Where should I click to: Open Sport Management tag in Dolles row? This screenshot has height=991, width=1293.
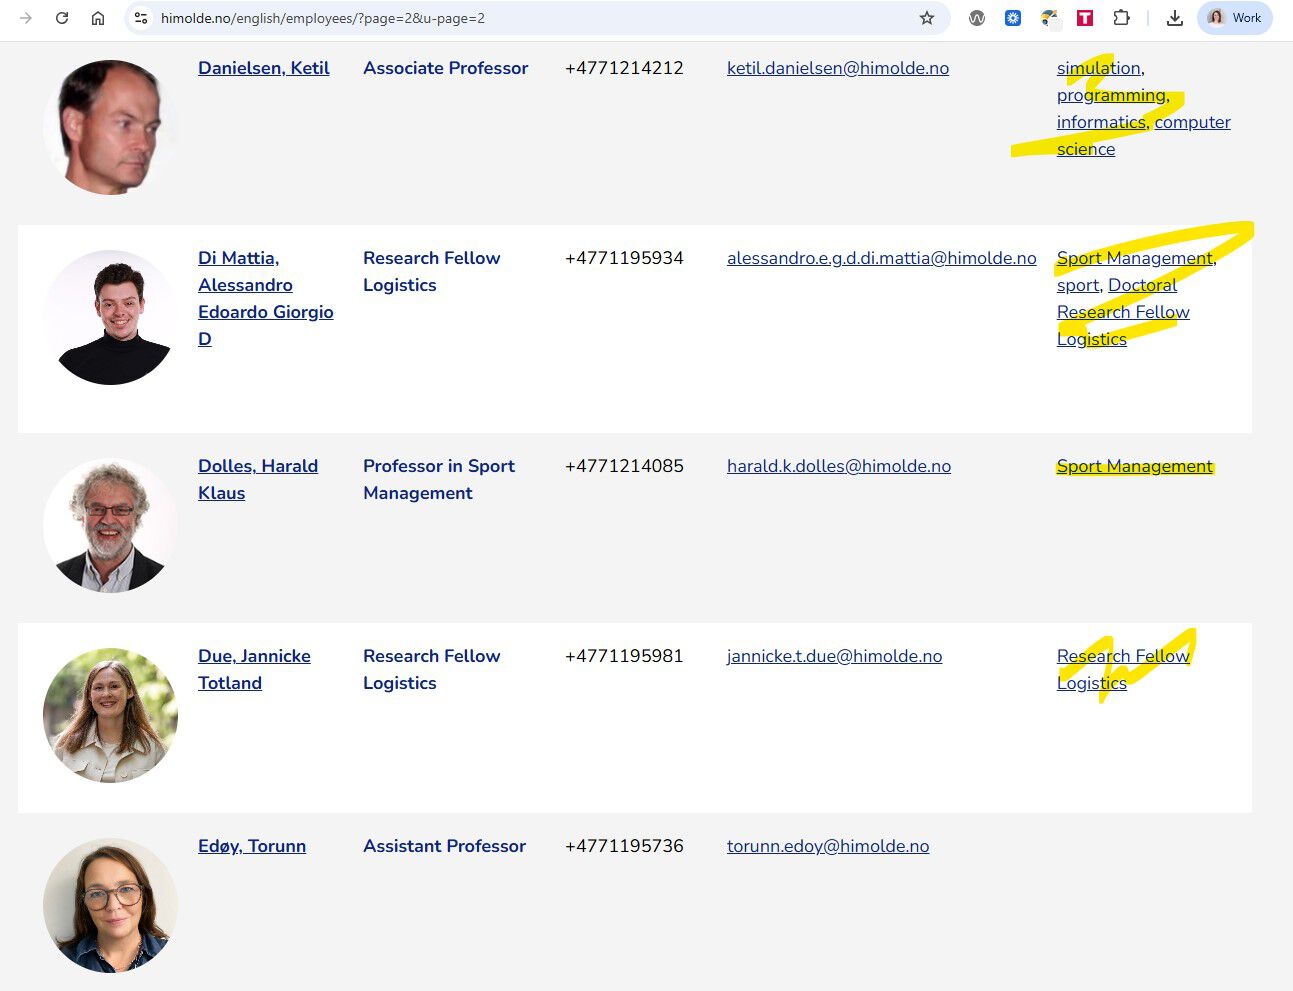[x=1134, y=466]
